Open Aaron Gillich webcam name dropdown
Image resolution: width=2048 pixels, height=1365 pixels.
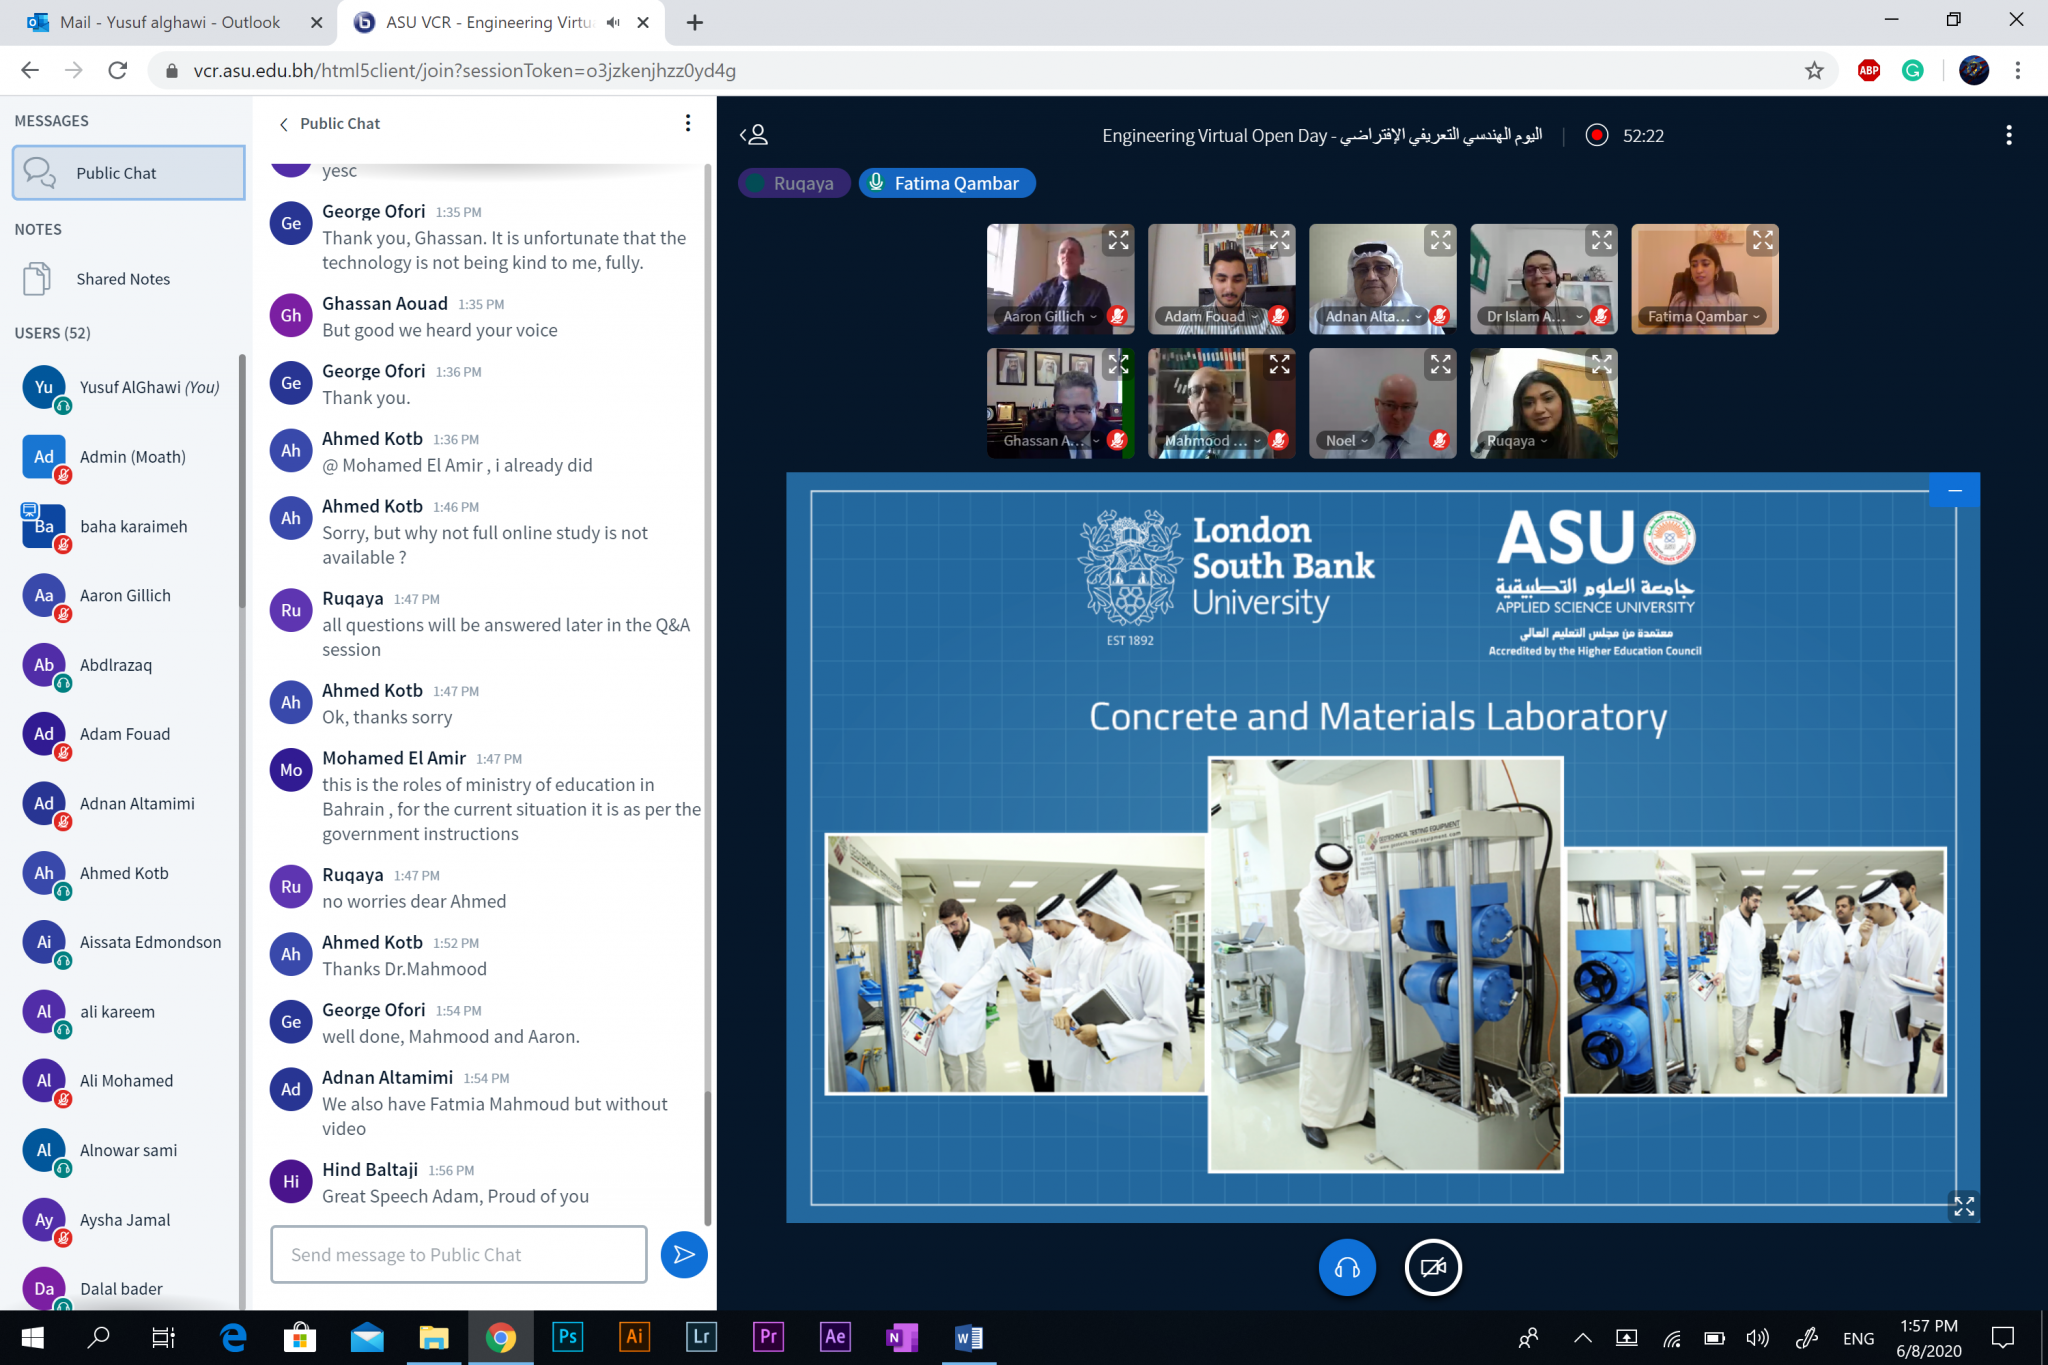(1050, 316)
